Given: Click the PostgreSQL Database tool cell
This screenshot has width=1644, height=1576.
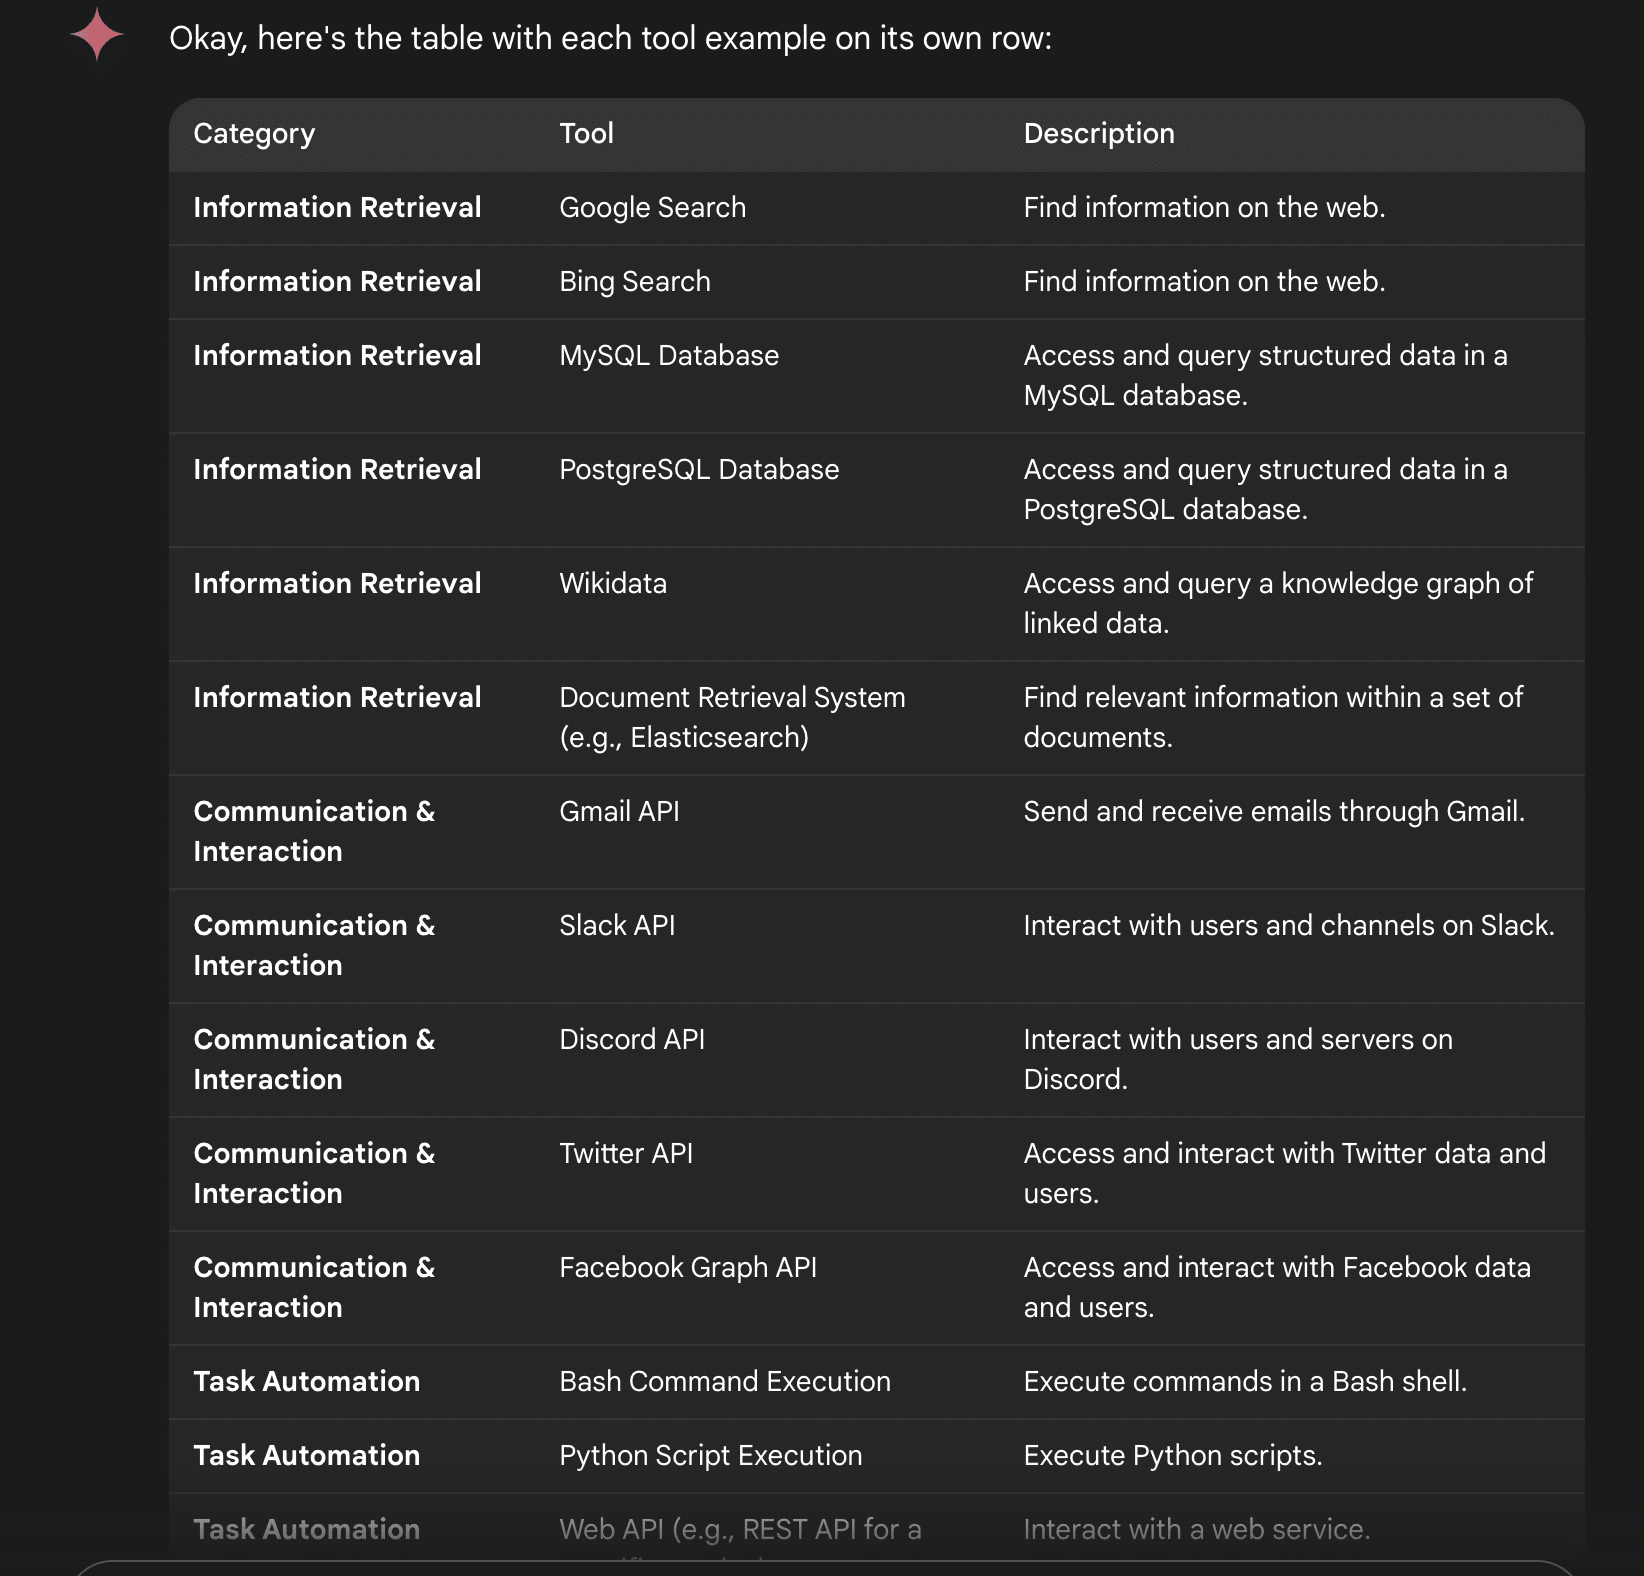Looking at the screenshot, I should click(x=698, y=470).
